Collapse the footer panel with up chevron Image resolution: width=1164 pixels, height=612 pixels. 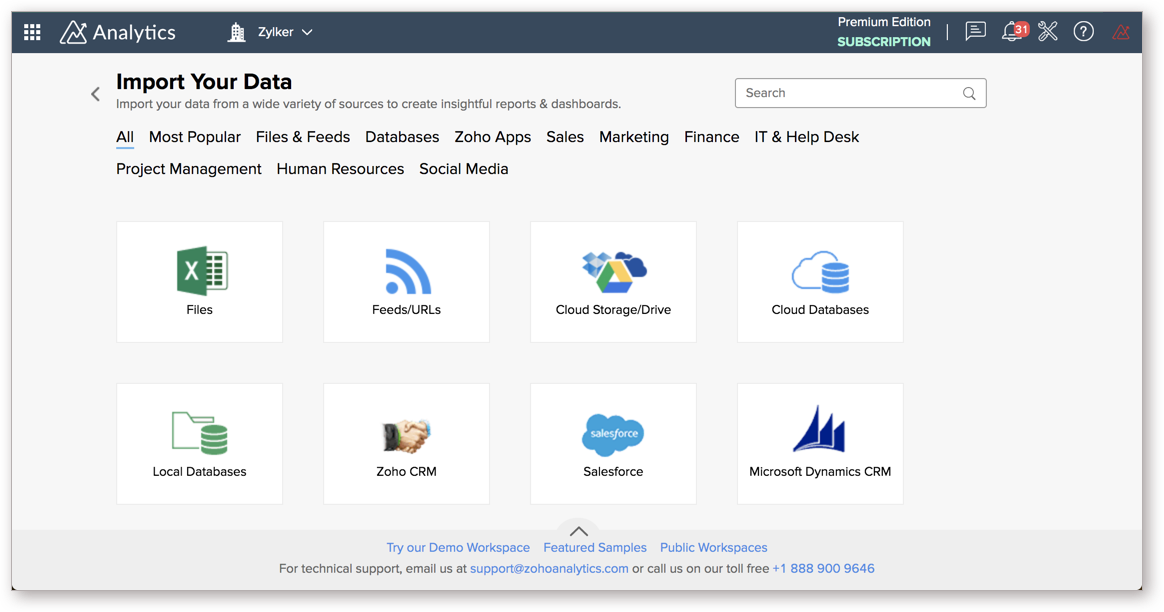click(579, 531)
